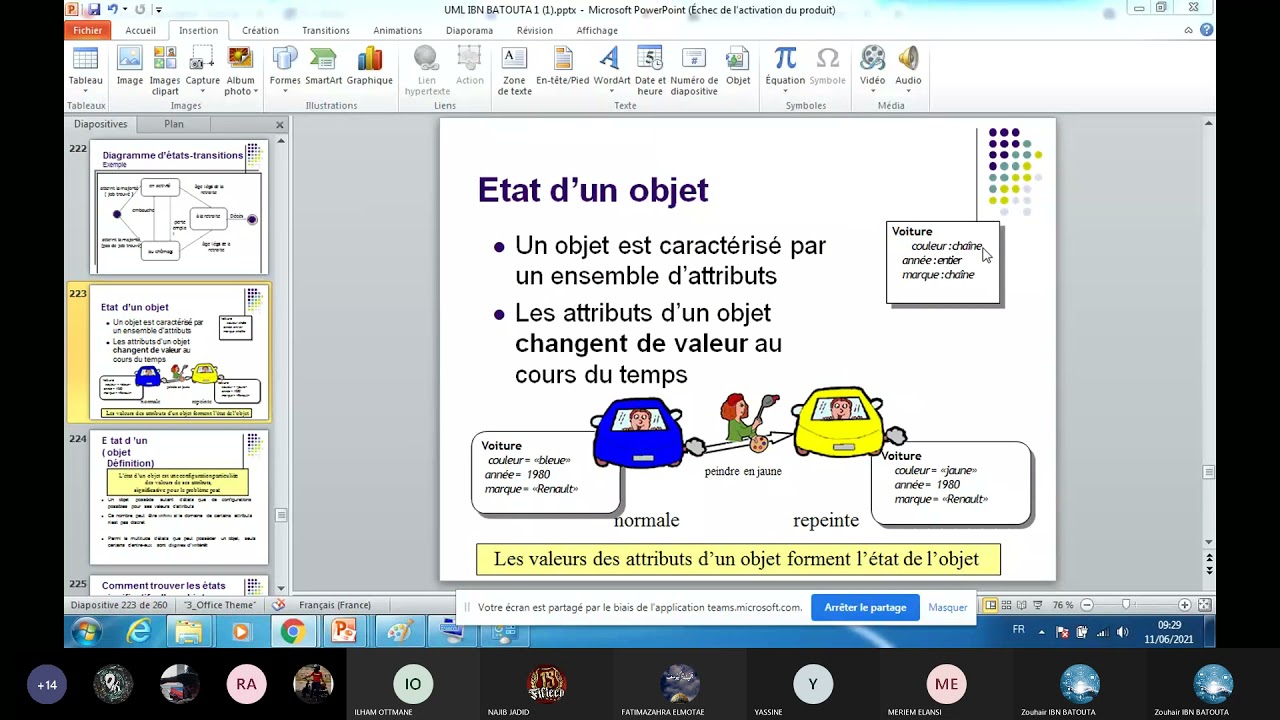This screenshot has height=720, width=1280.
Task: Start slideshow from status bar icon
Action: [x=1038, y=605]
